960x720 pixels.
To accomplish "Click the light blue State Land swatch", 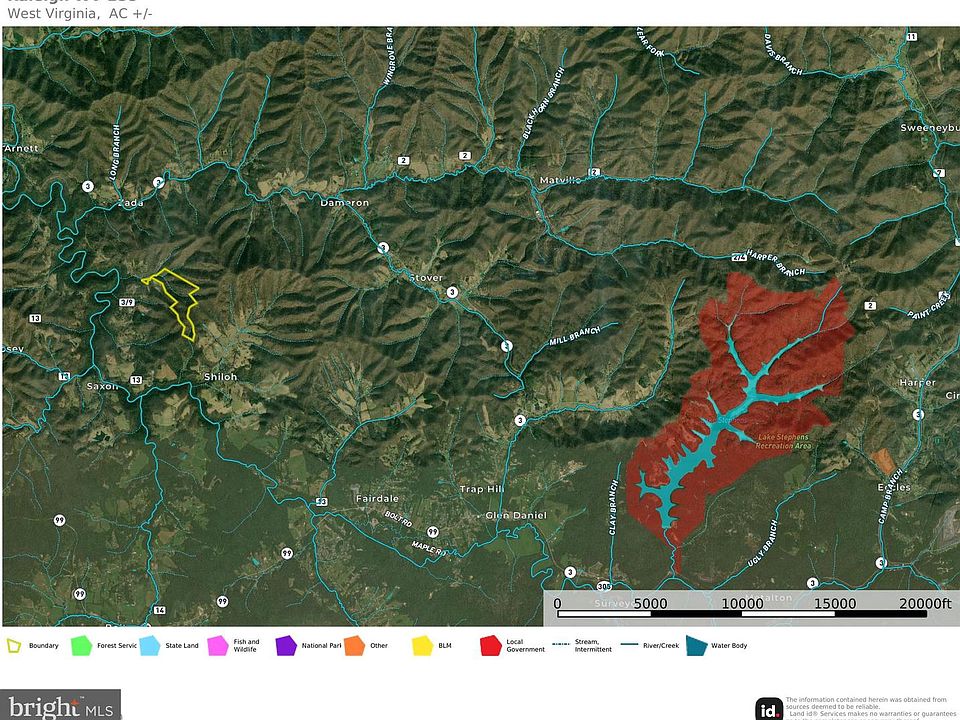I will [149, 645].
